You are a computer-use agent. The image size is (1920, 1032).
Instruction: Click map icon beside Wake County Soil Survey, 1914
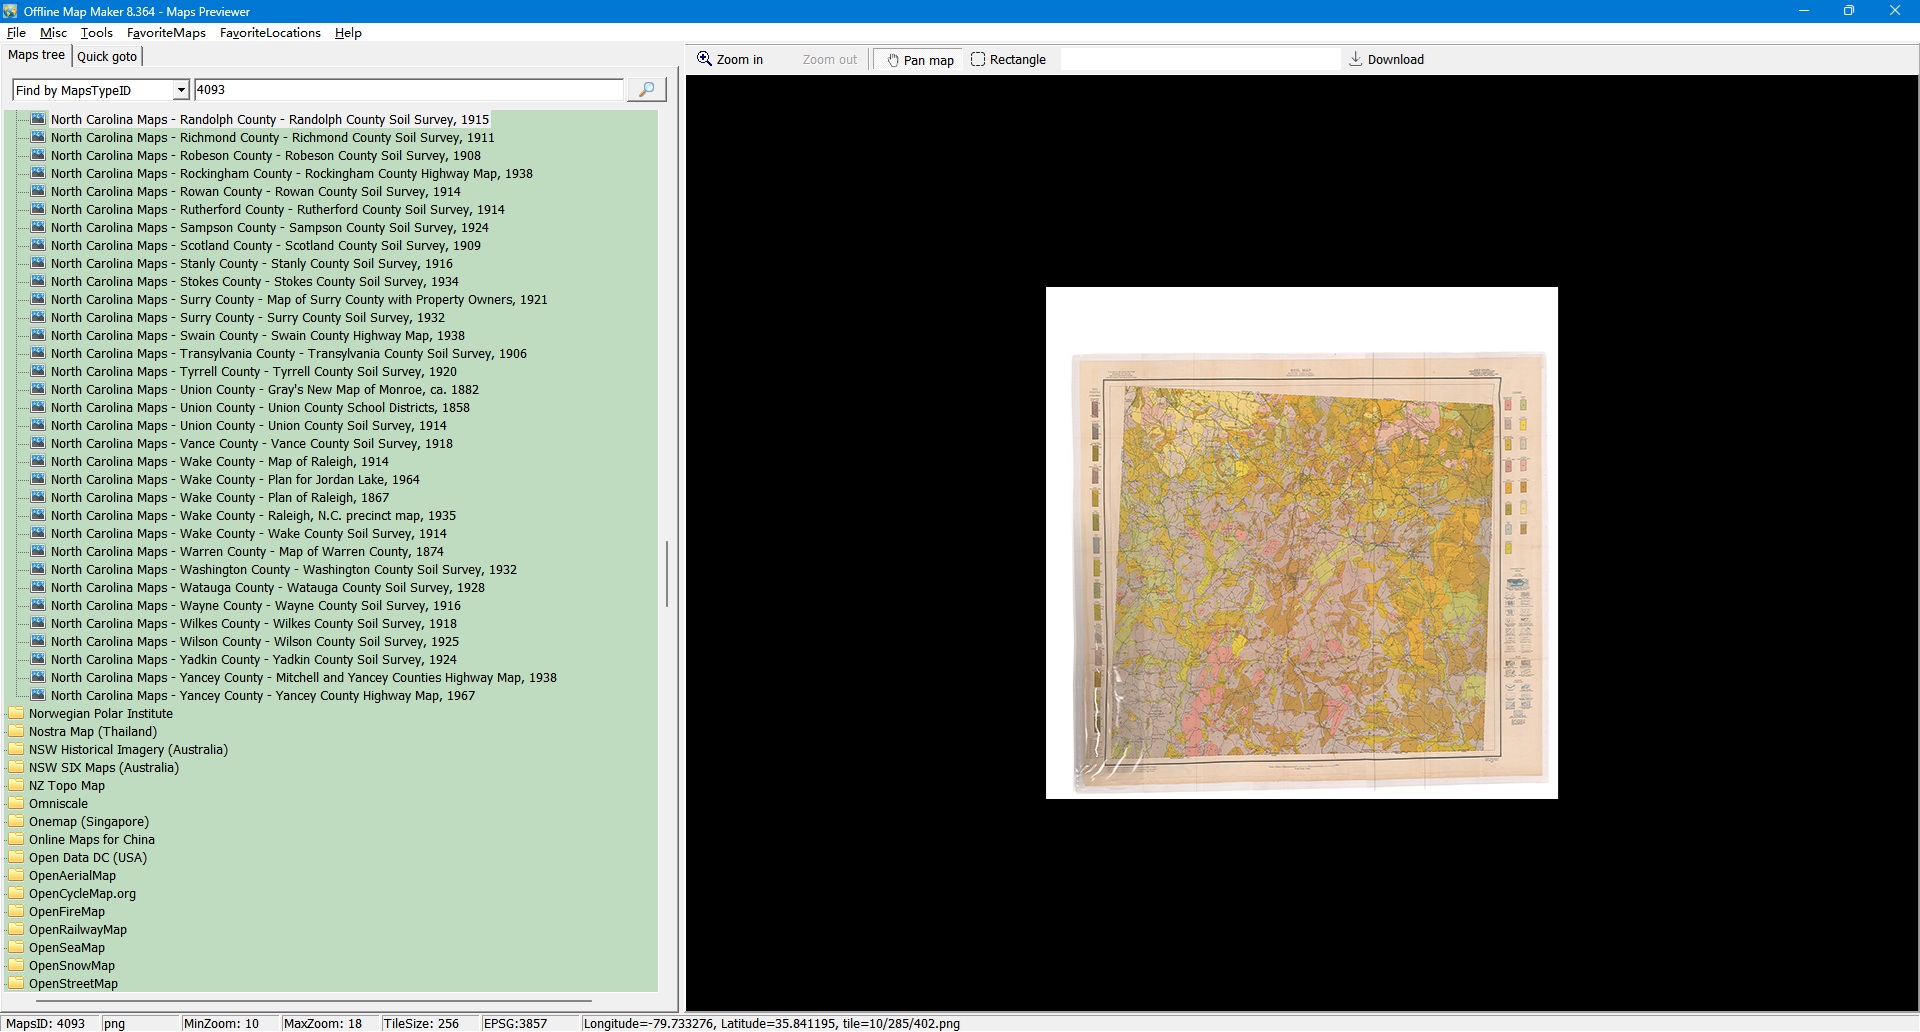pyautogui.click(x=39, y=533)
